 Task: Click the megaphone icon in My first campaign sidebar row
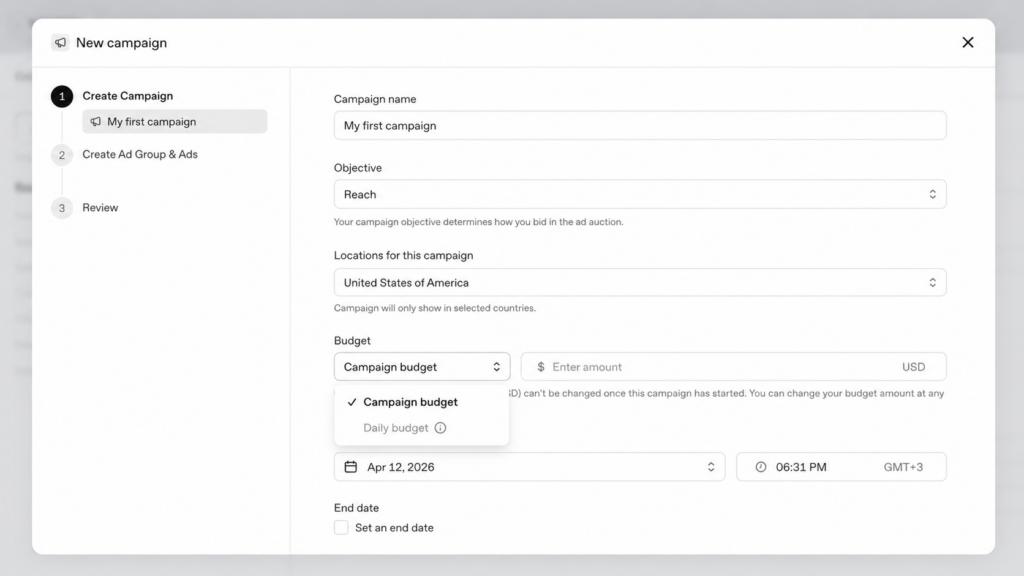coord(96,121)
